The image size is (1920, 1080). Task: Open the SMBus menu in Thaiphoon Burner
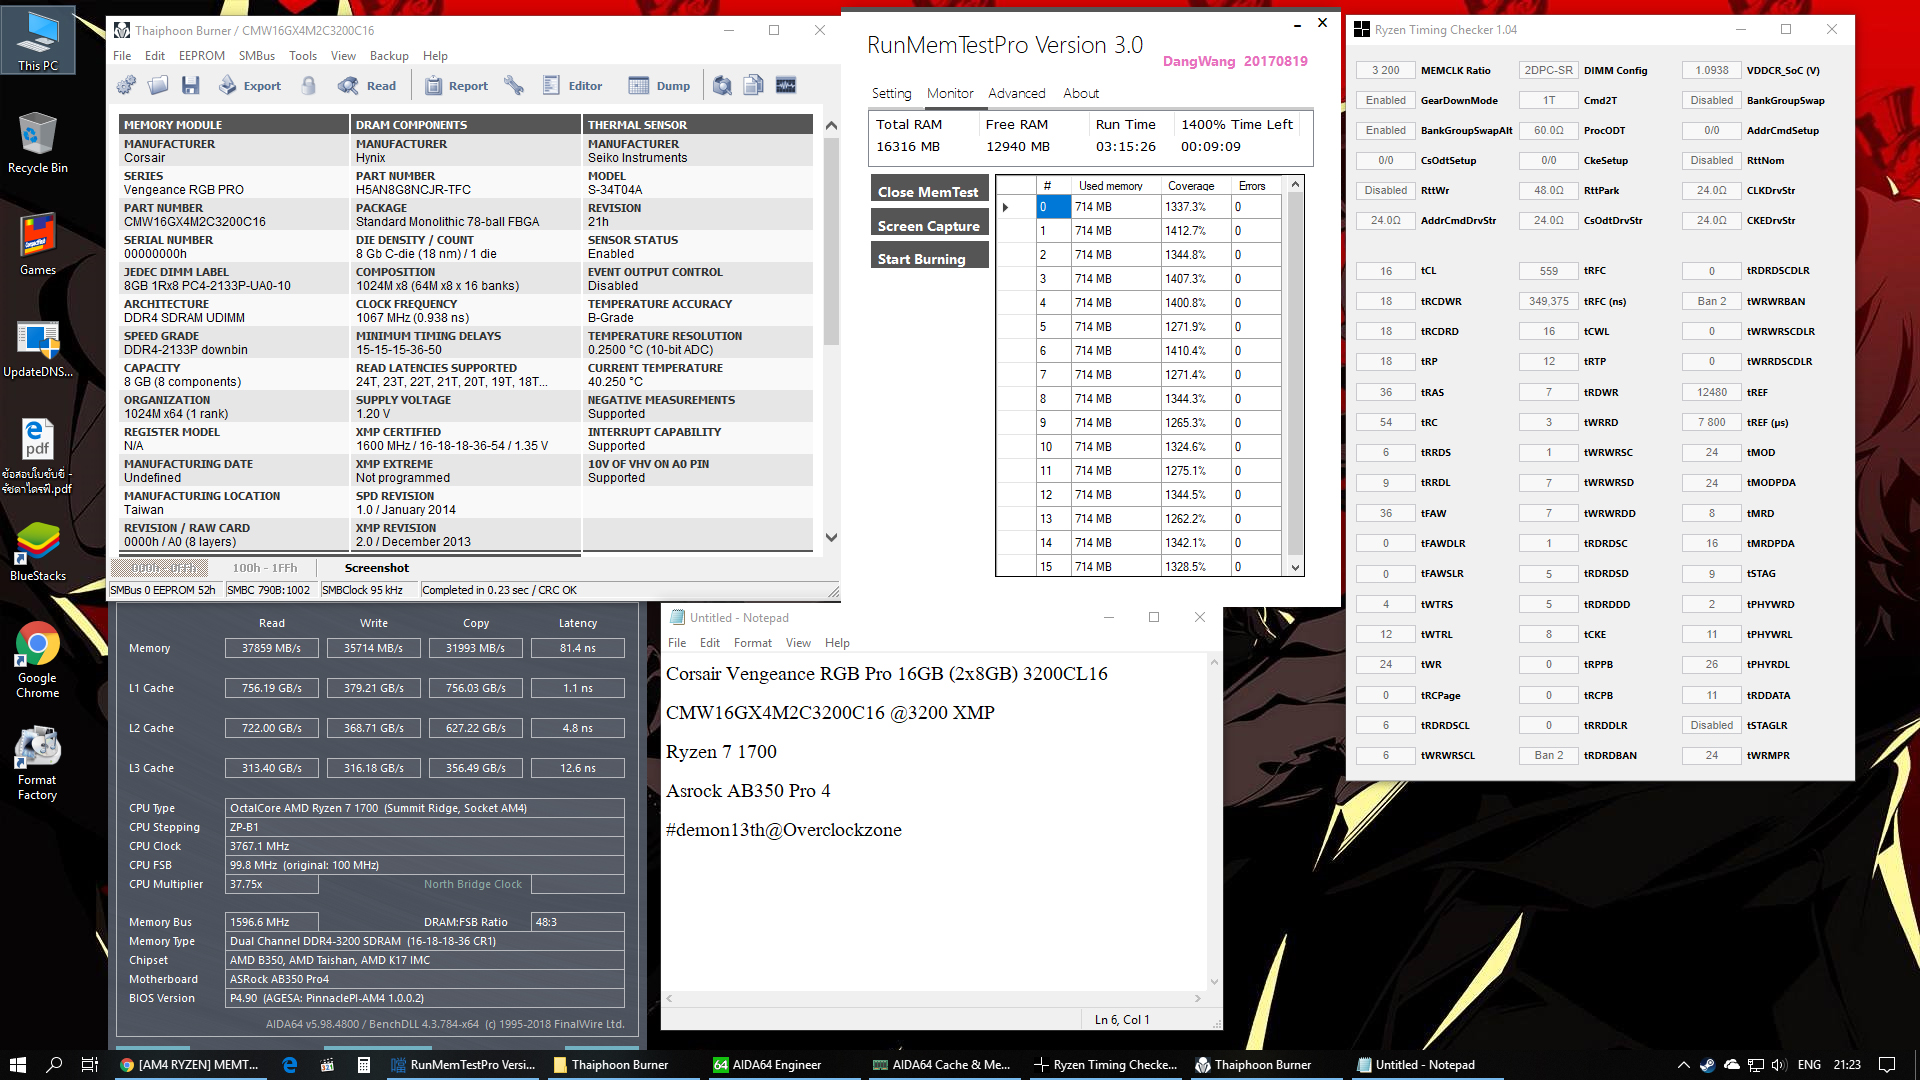click(257, 56)
